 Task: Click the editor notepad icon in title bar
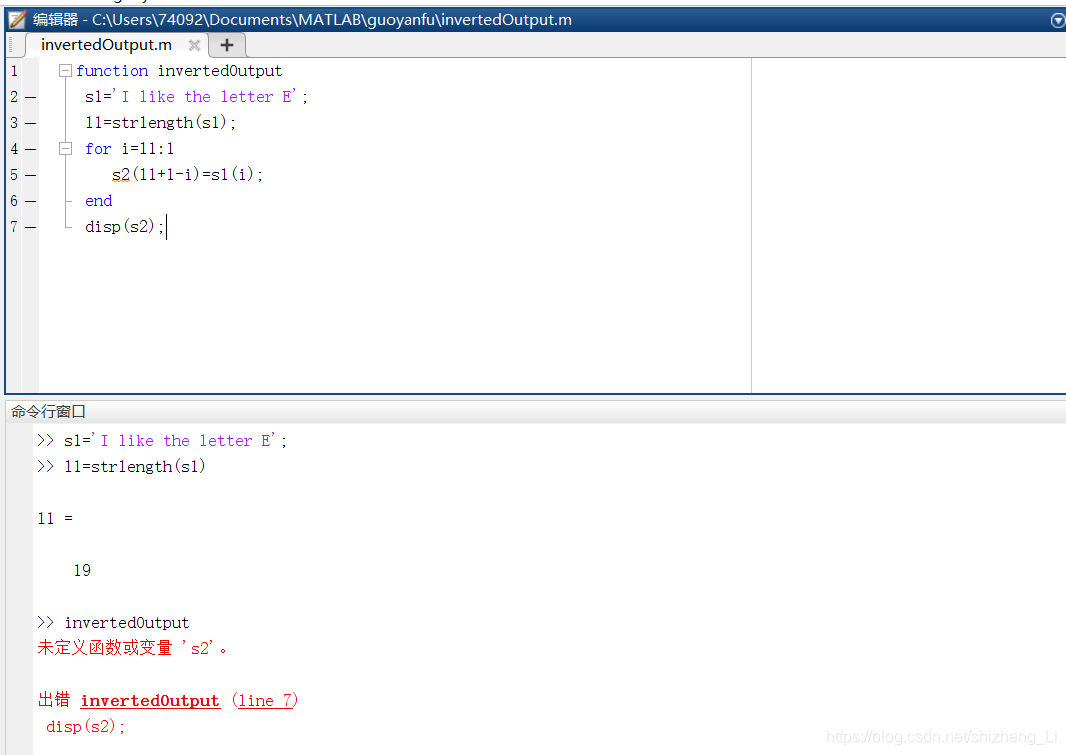tap(18, 20)
